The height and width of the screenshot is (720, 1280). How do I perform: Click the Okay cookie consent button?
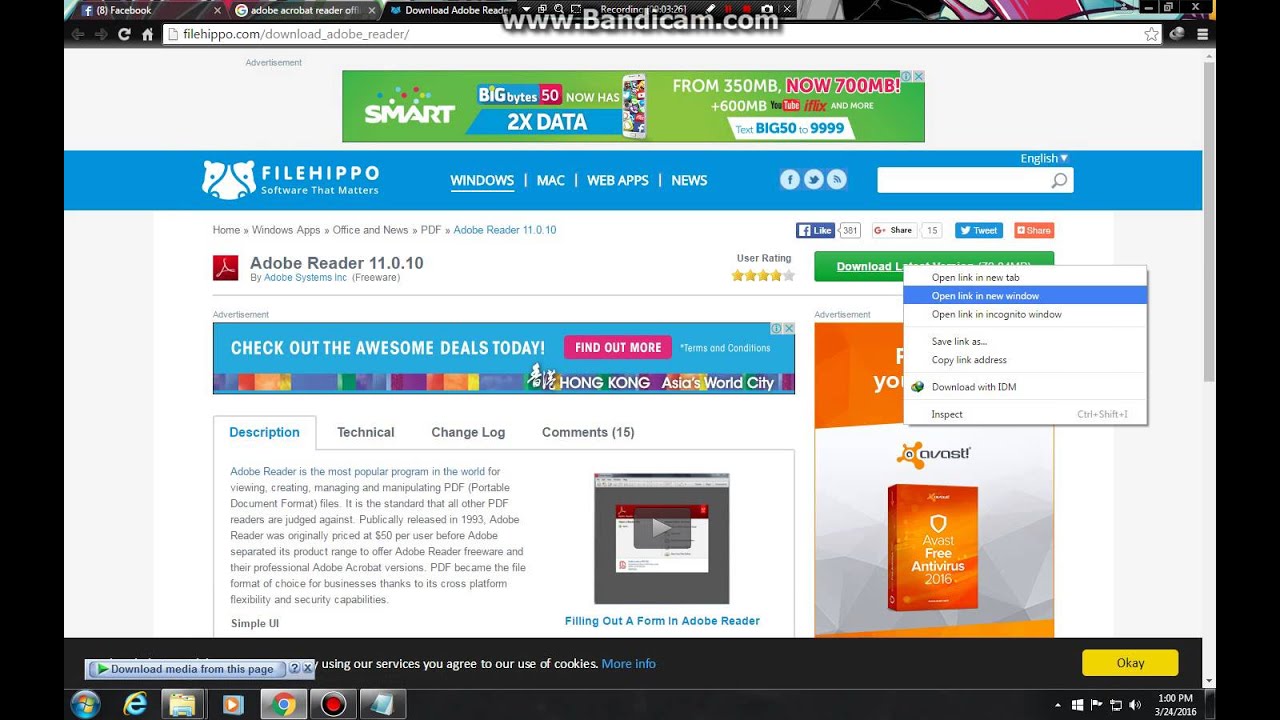1130,663
